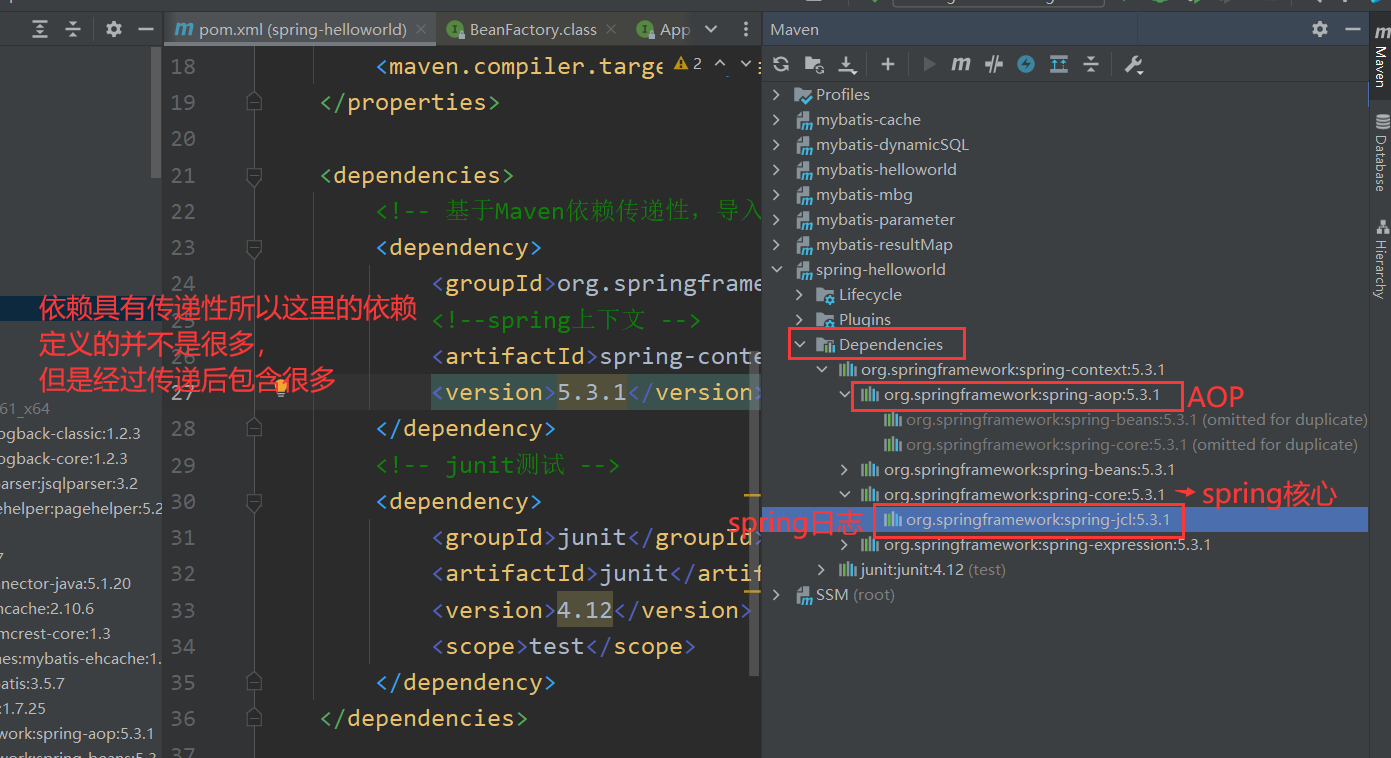Collapse spring-helloworld project node

click(x=777, y=269)
